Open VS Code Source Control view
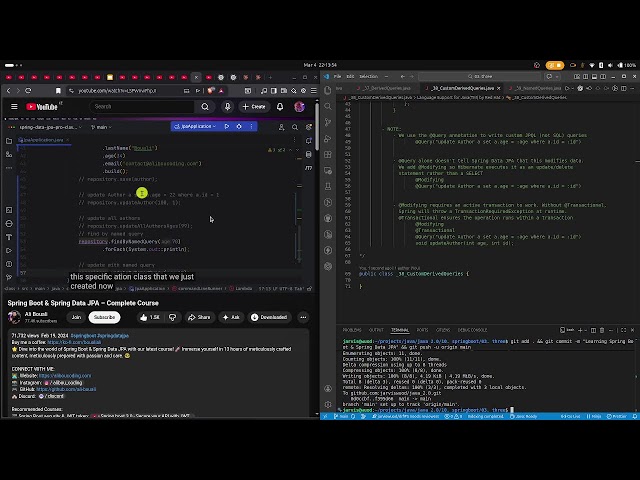 328,122
